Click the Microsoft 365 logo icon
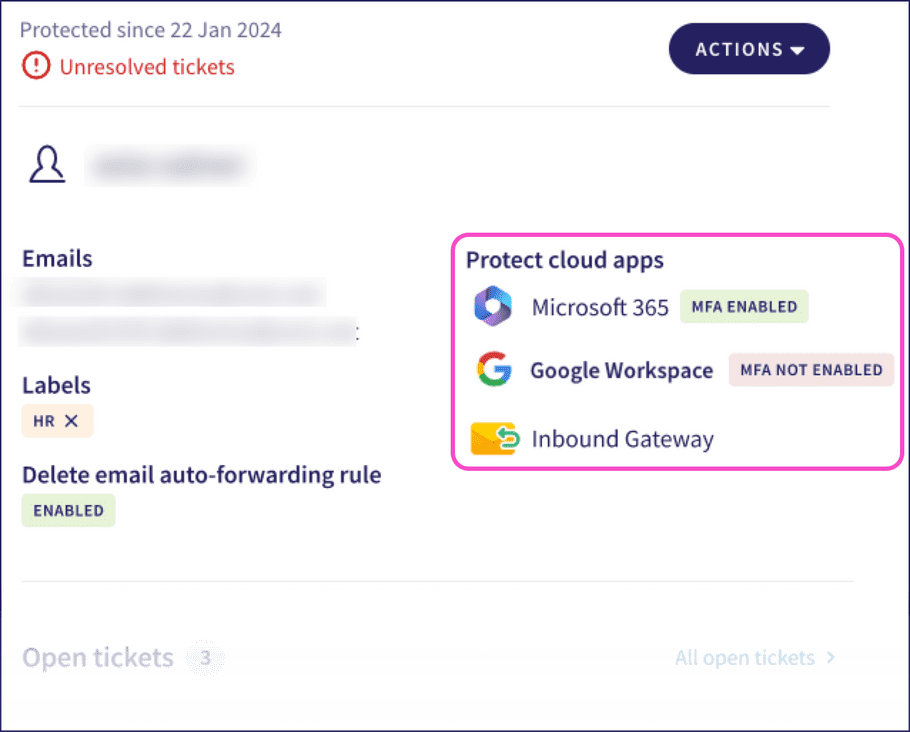910x732 pixels. 493,307
